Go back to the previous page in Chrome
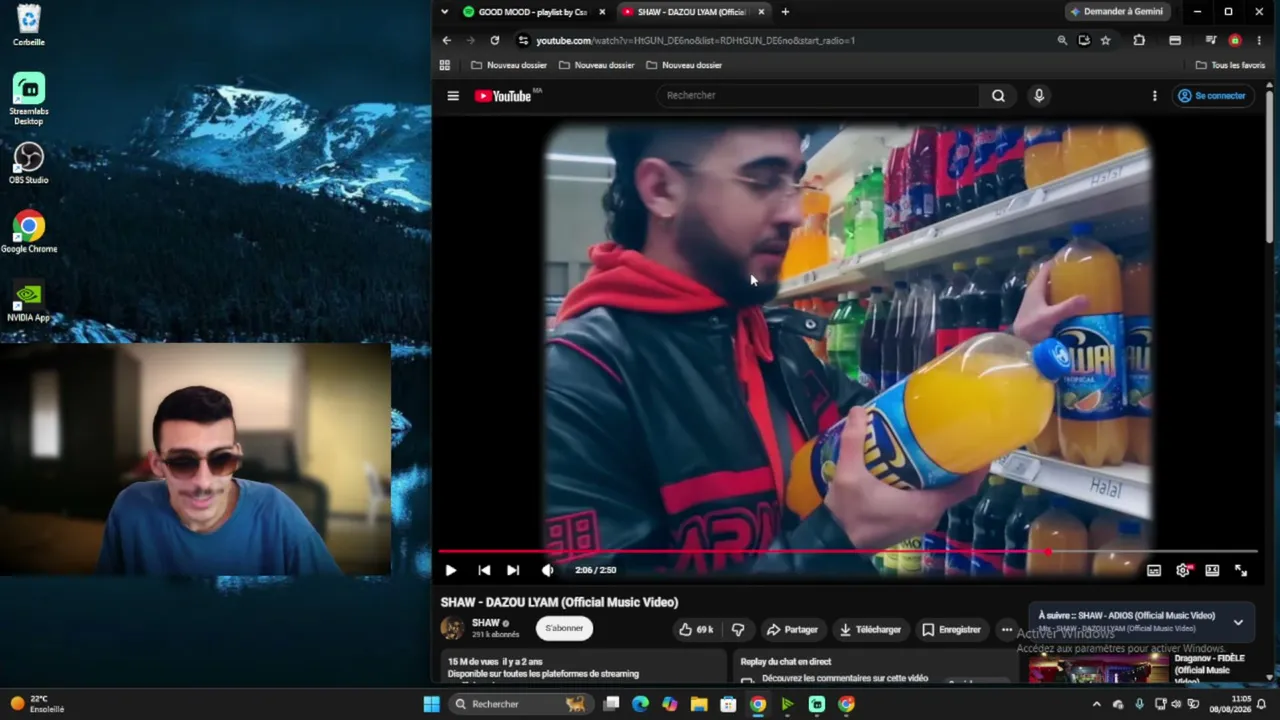1280x720 pixels. pyautogui.click(x=447, y=40)
